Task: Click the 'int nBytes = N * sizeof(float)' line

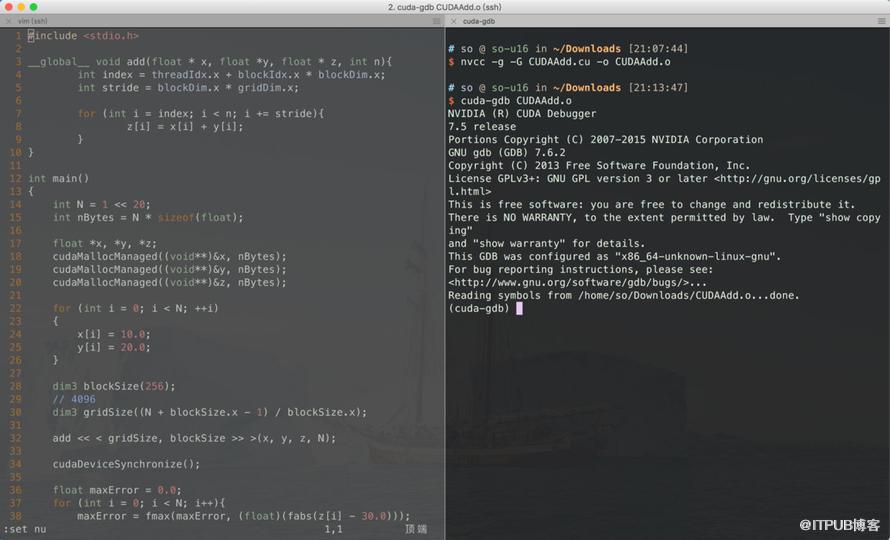Action: tap(148, 217)
